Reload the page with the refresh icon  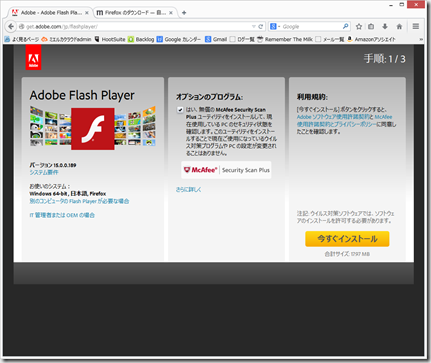pyautogui.click(x=261, y=26)
